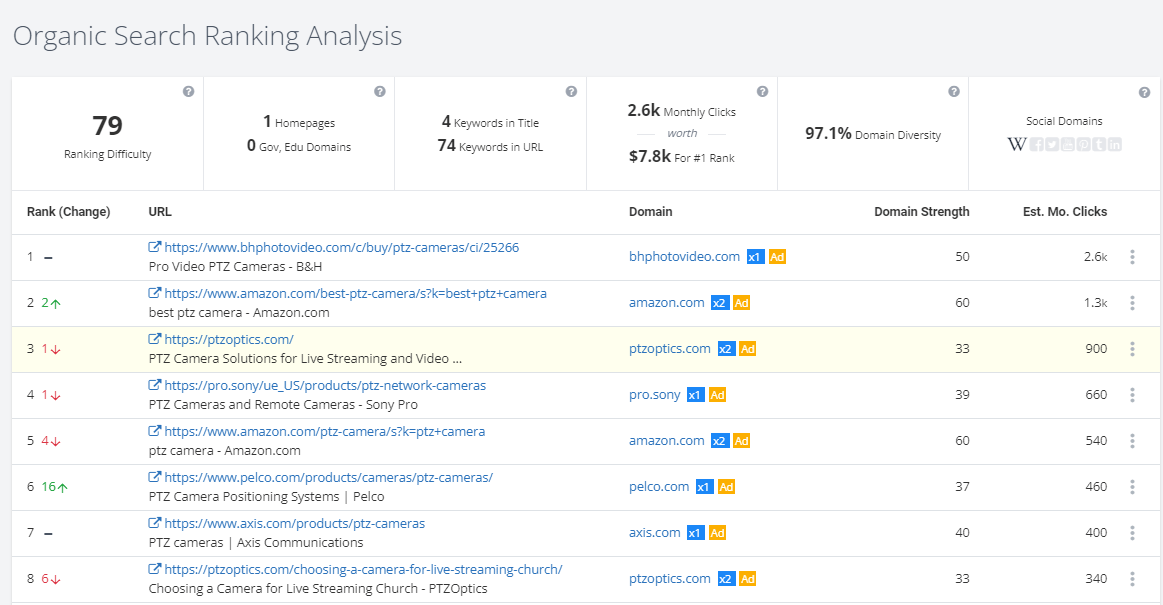This screenshot has height=605, width=1163.
Task: Click the '74 Keywords in URL' text
Action: coord(490,146)
